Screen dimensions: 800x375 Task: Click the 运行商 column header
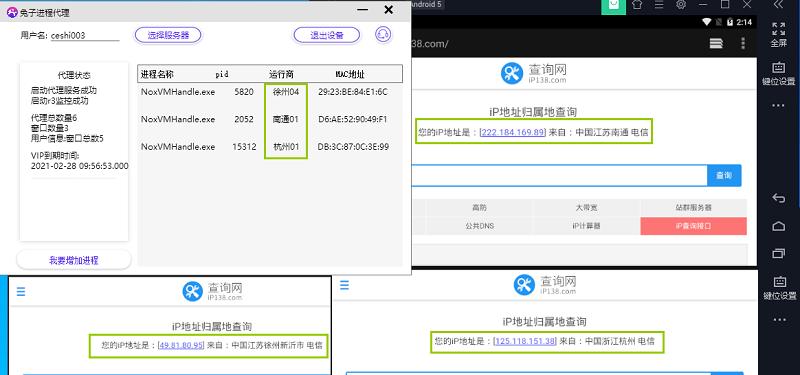tap(282, 74)
